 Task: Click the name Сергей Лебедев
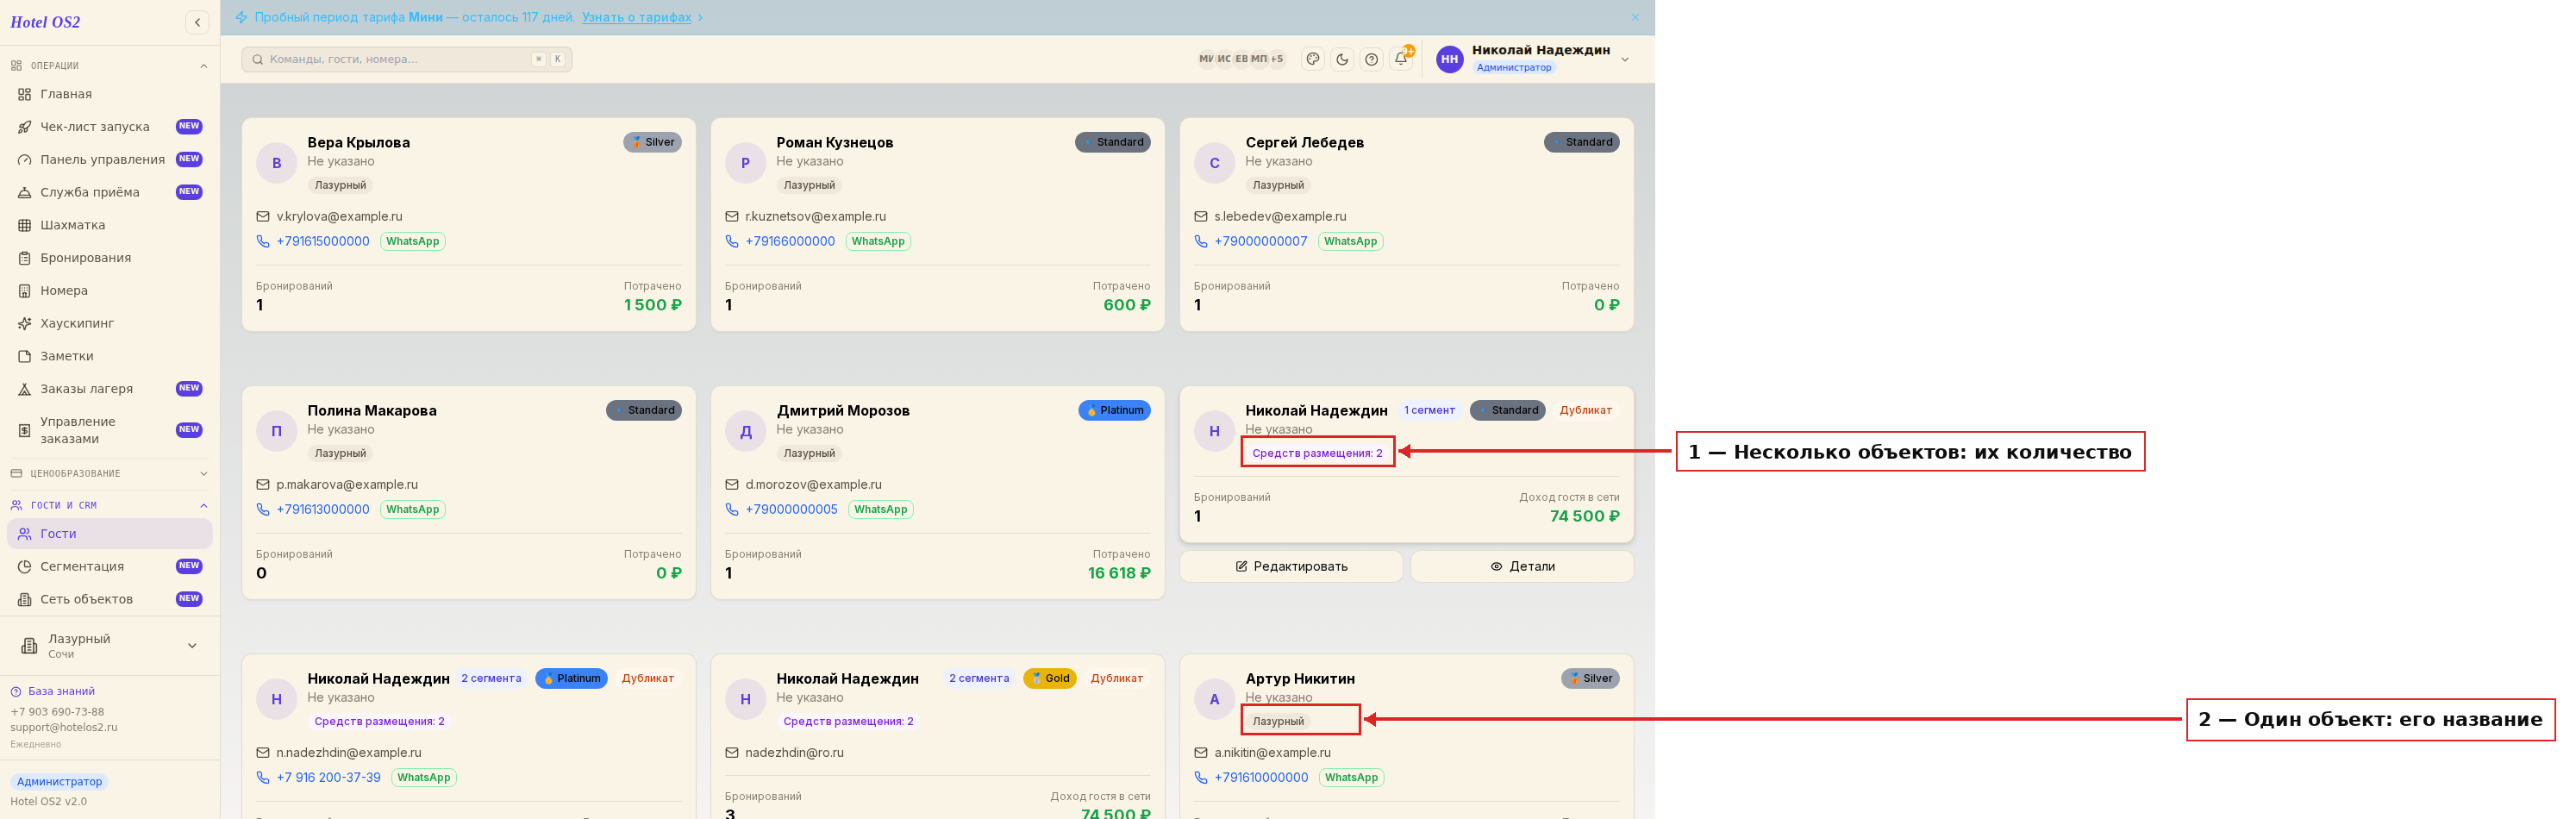pyautogui.click(x=1305, y=142)
